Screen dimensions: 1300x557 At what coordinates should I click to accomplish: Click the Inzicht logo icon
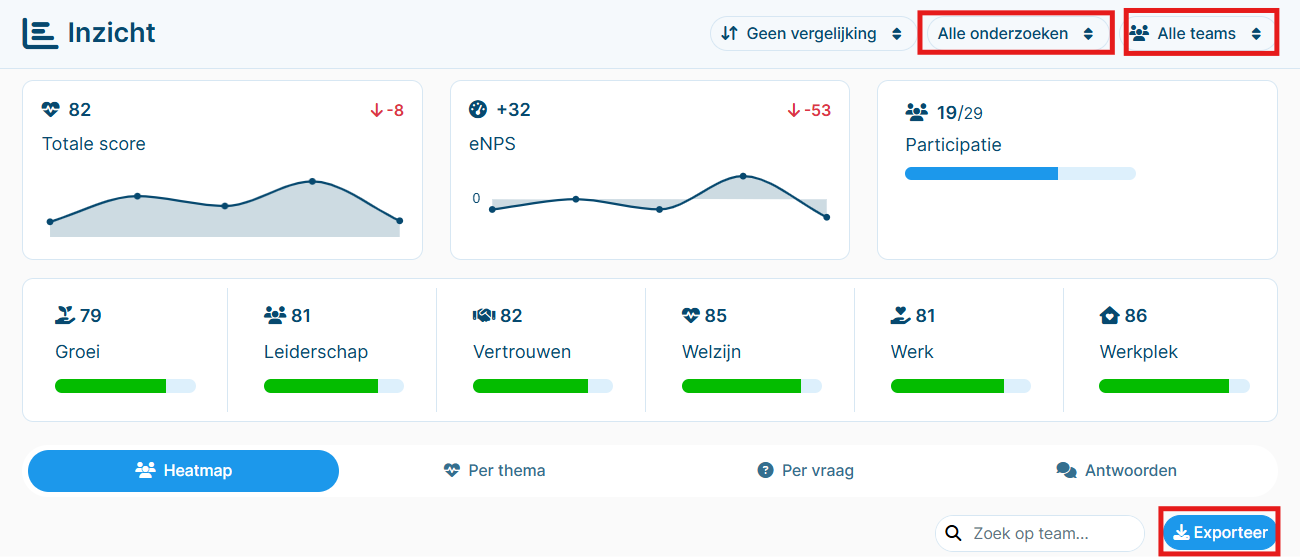(40, 33)
